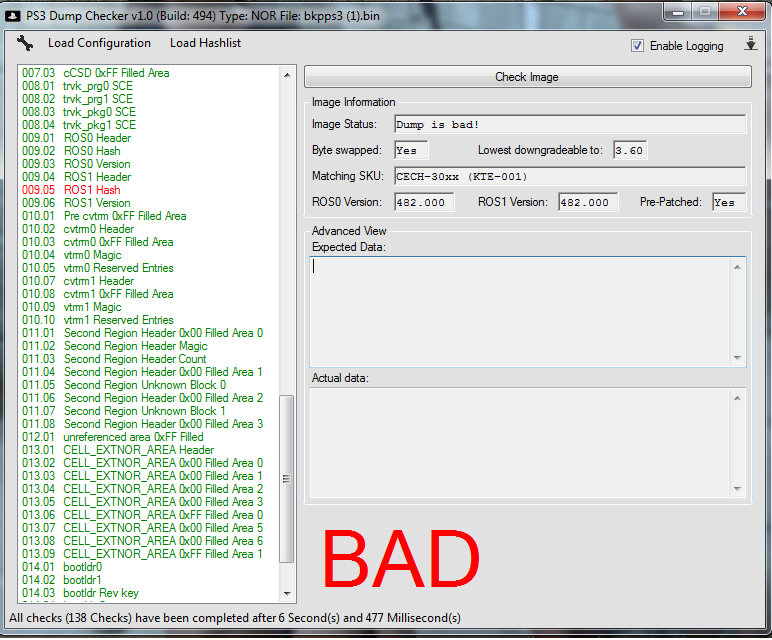Select 010.01 Pre cvtrm 0xFF Filled Area
772x640 pixels.
pyautogui.click(x=104, y=216)
